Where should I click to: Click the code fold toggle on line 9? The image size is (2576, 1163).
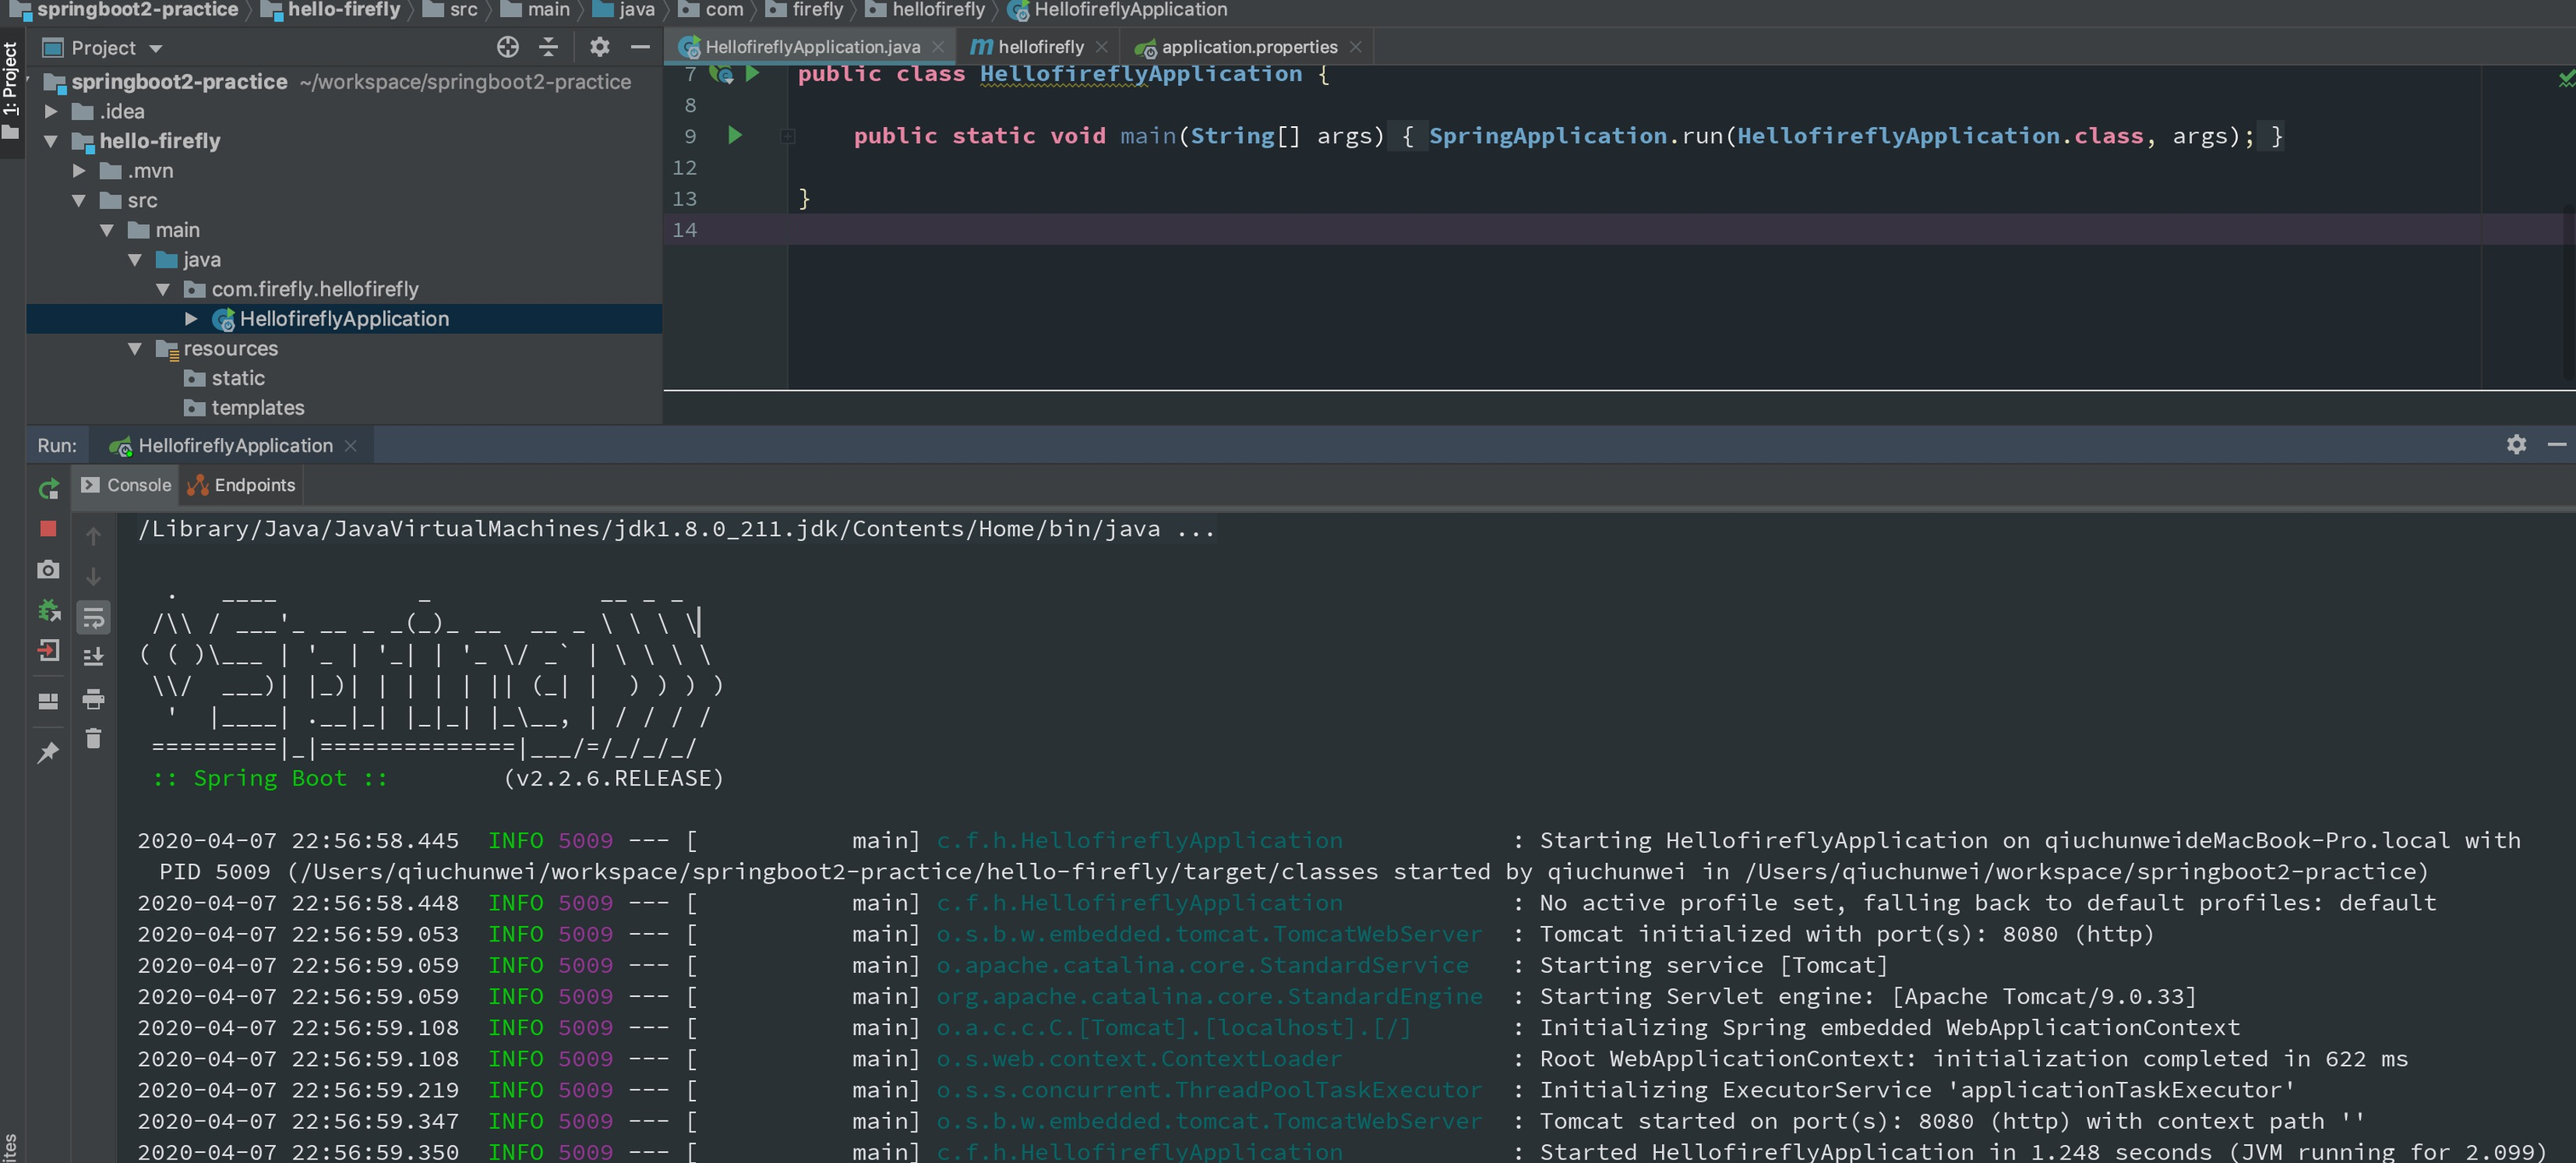pos(788,136)
